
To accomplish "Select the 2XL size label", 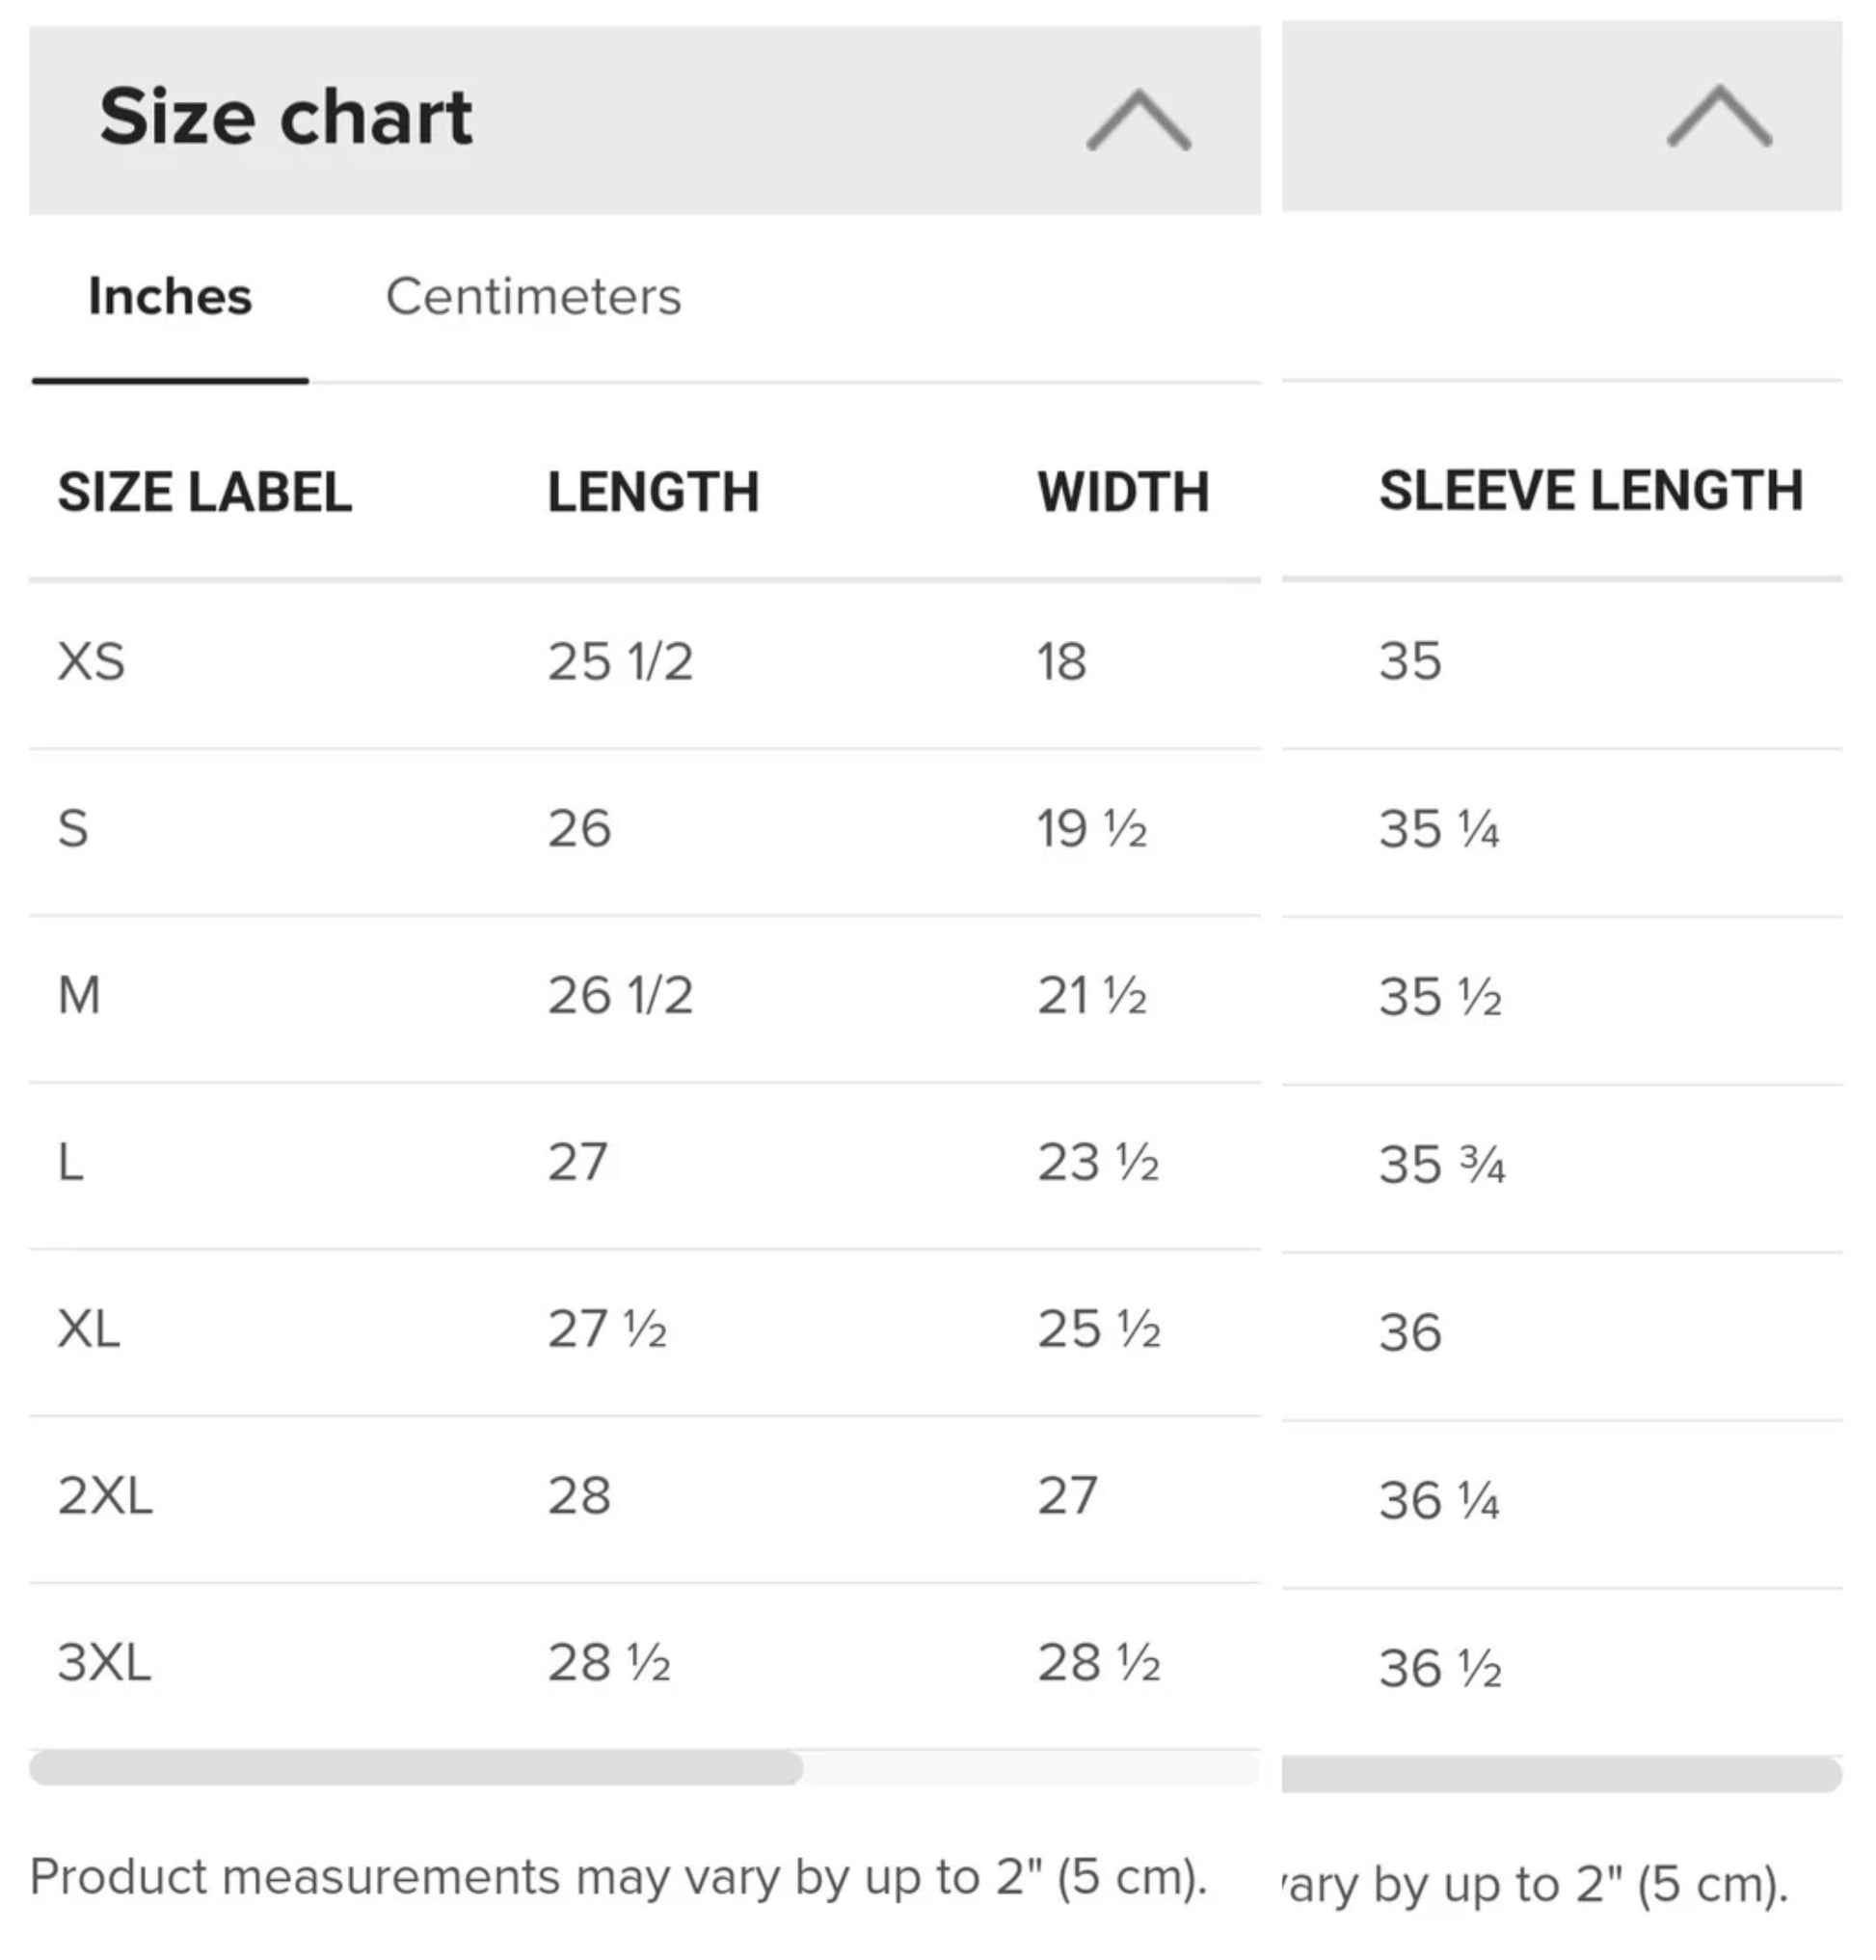I will point(105,1495).
